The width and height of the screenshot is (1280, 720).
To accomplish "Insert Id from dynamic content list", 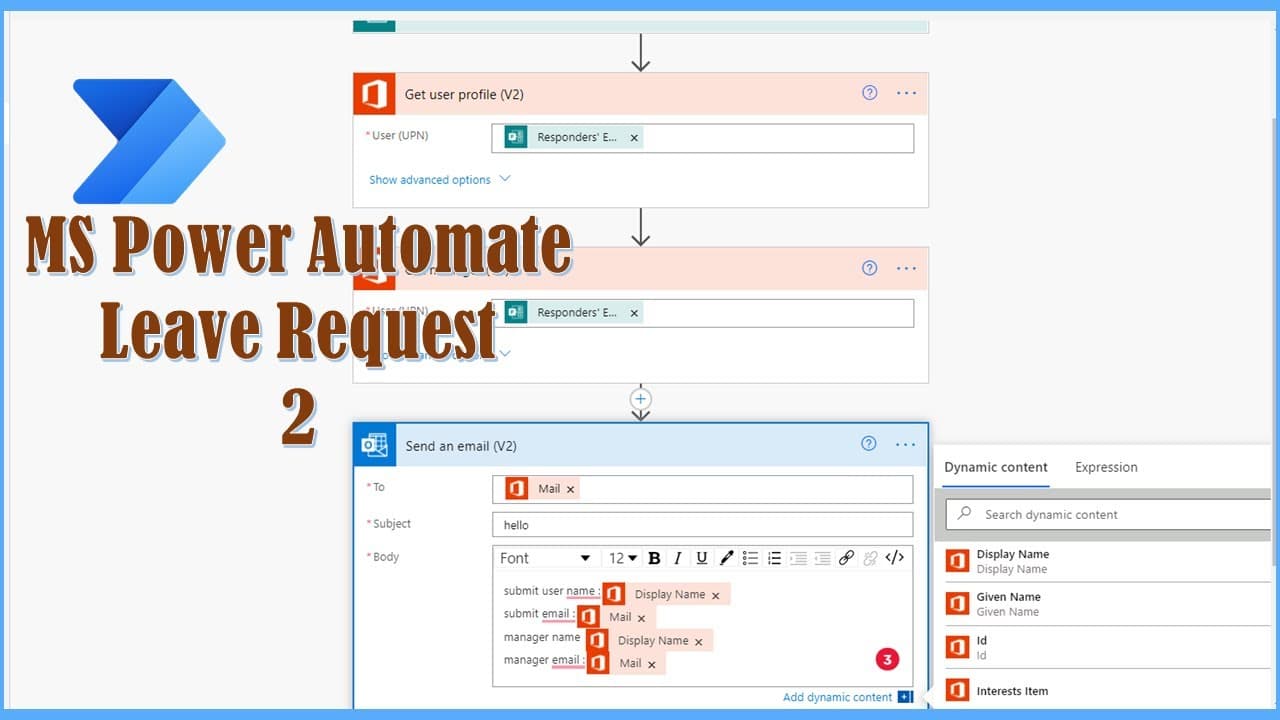I will [x=1107, y=647].
